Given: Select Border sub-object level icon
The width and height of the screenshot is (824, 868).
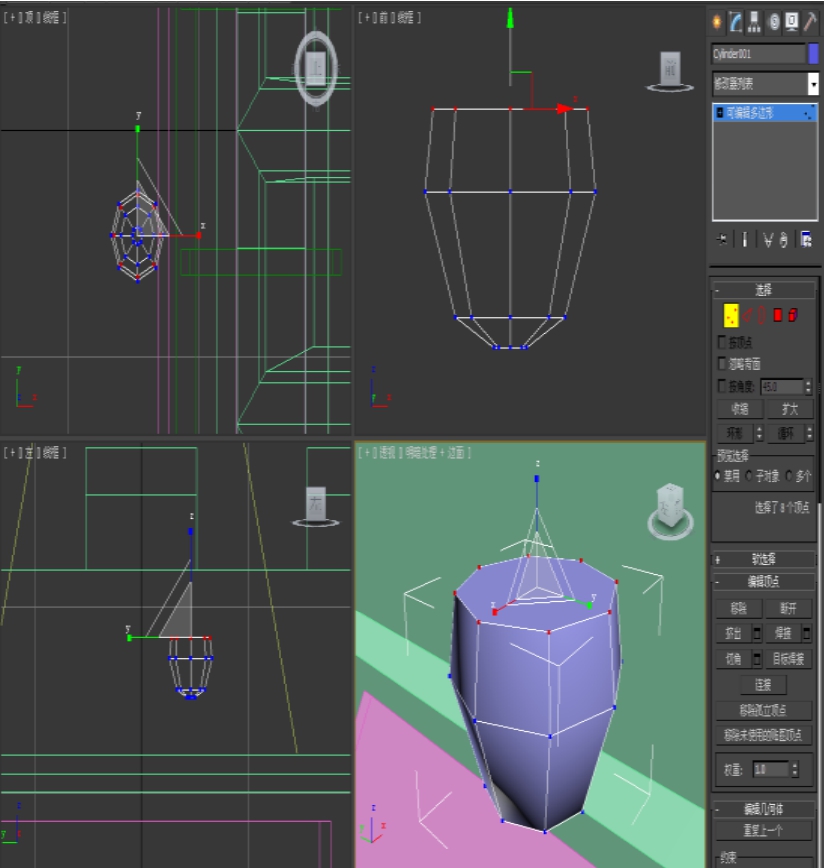Looking at the screenshot, I should coord(761,315).
